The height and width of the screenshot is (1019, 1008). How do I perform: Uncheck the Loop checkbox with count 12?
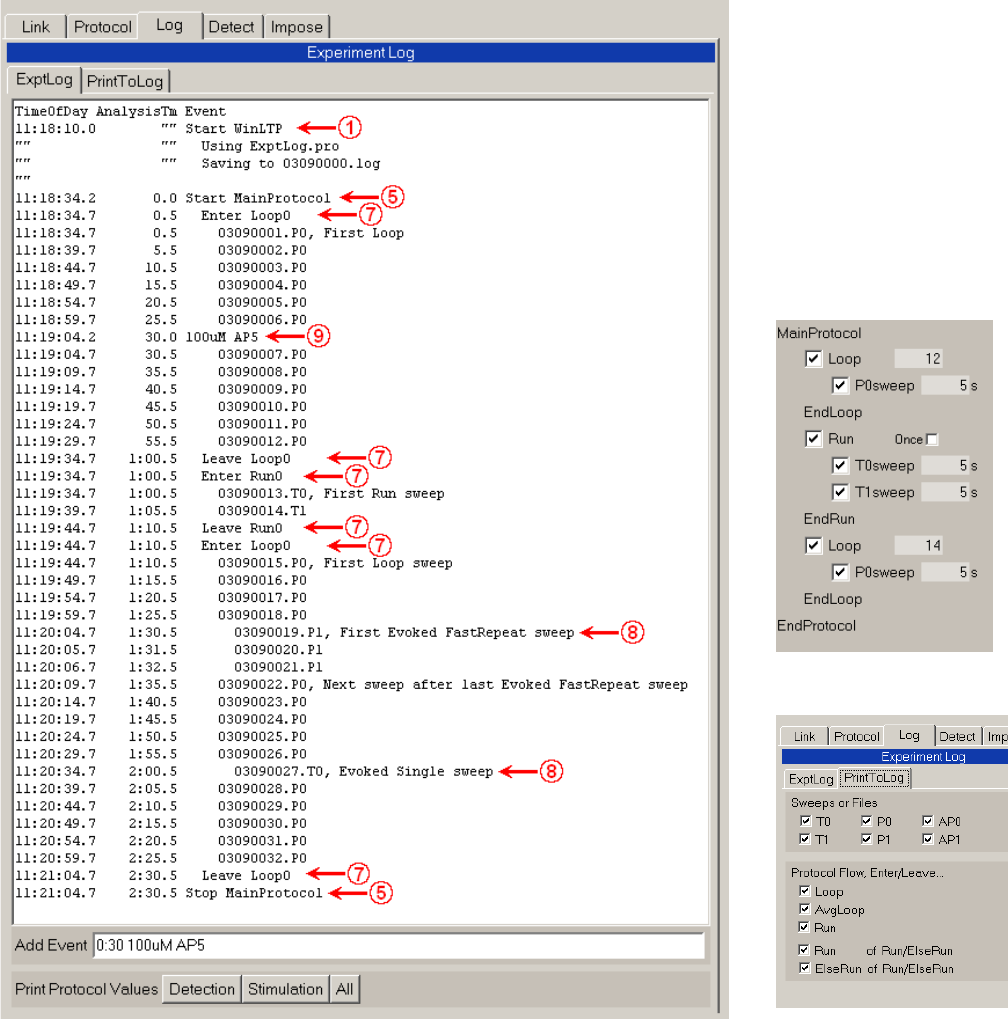tap(814, 359)
